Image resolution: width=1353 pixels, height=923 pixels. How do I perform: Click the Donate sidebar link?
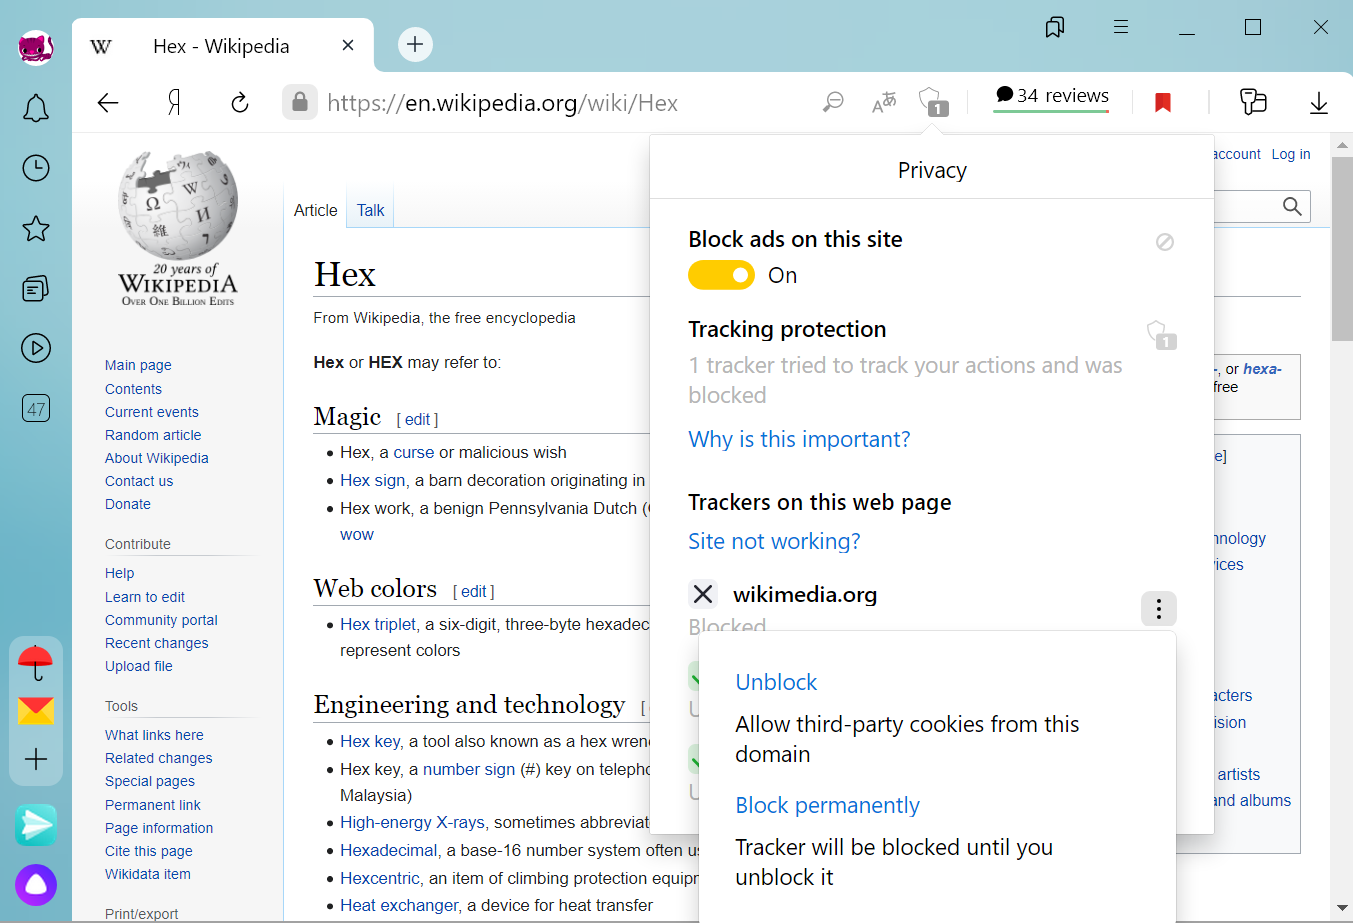(128, 504)
